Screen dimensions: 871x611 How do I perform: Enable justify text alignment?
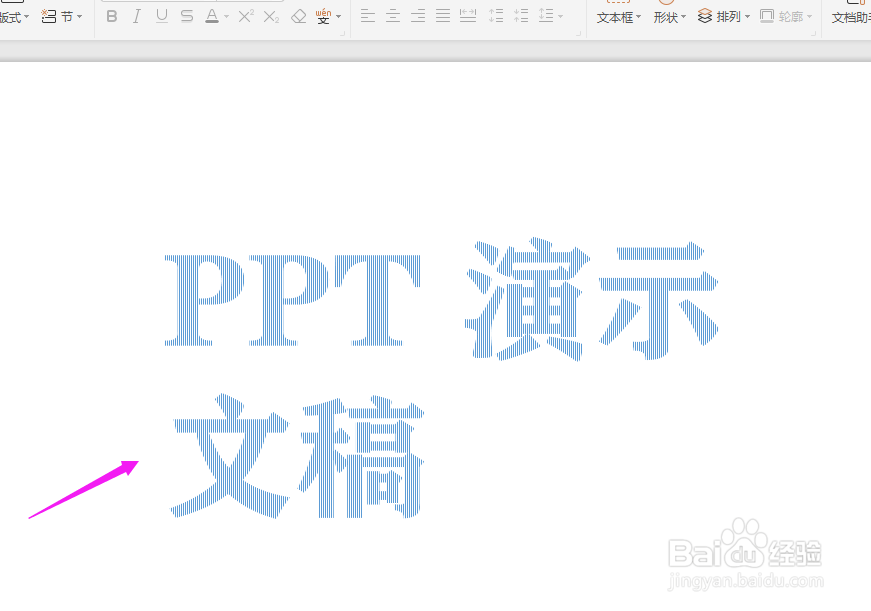(x=443, y=15)
